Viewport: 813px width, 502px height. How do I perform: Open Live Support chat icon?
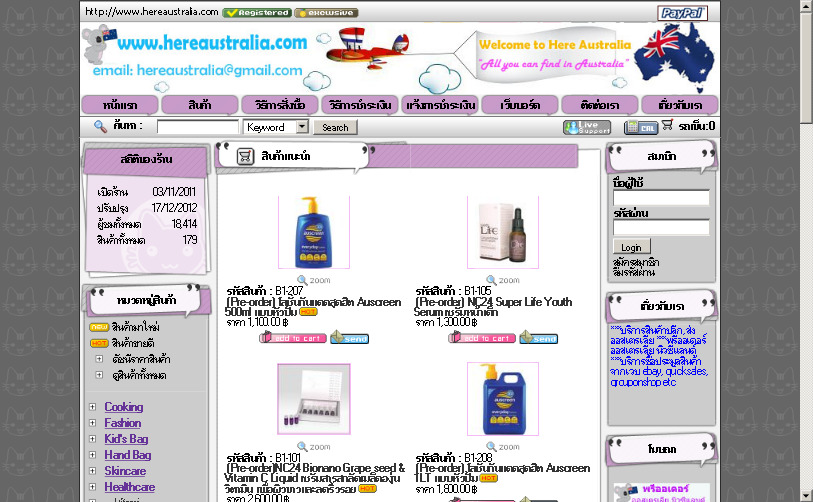point(587,127)
